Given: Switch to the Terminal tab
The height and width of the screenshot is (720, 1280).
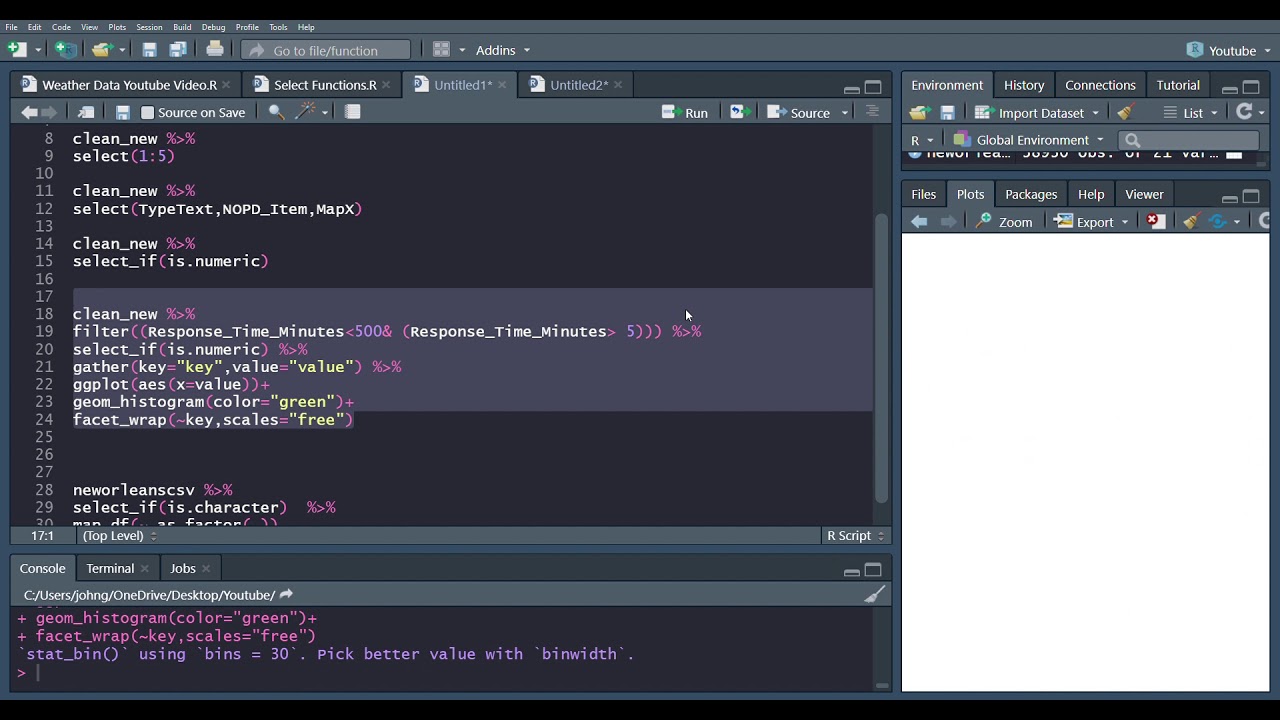Looking at the screenshot, I should pos(110,568).
